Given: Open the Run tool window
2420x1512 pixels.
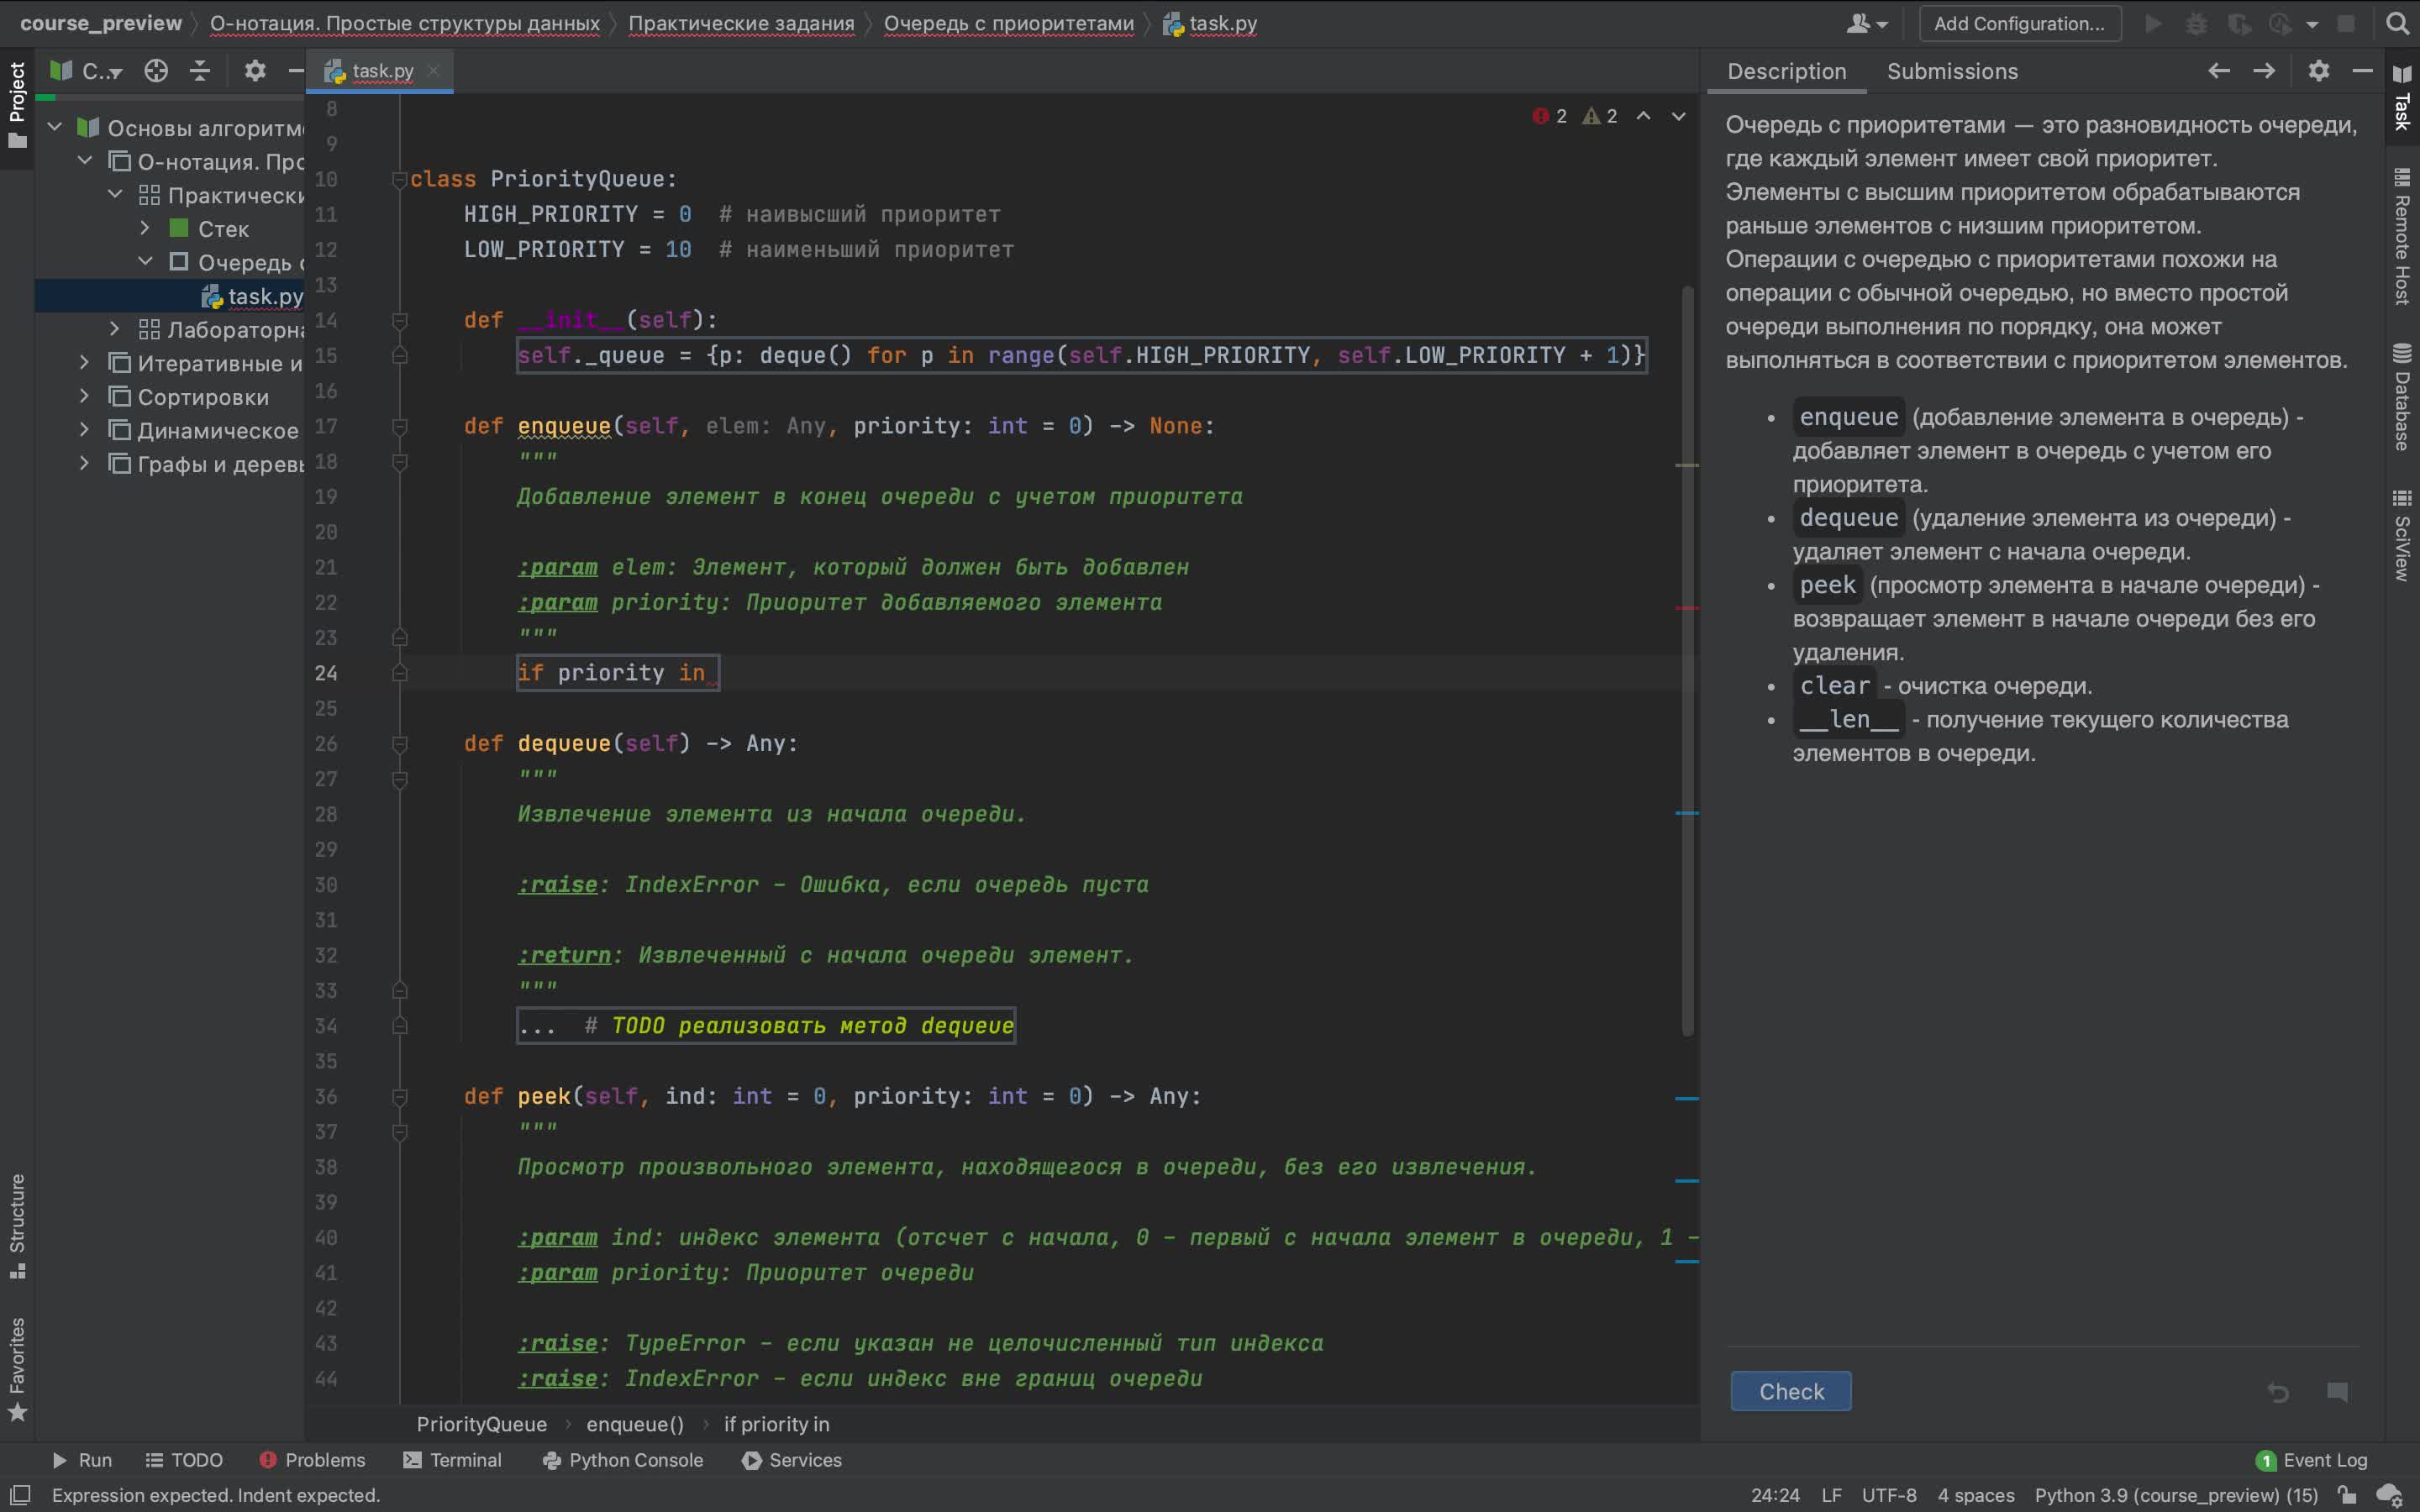Looking at the screenshot, I should [x=82, y=1460].
